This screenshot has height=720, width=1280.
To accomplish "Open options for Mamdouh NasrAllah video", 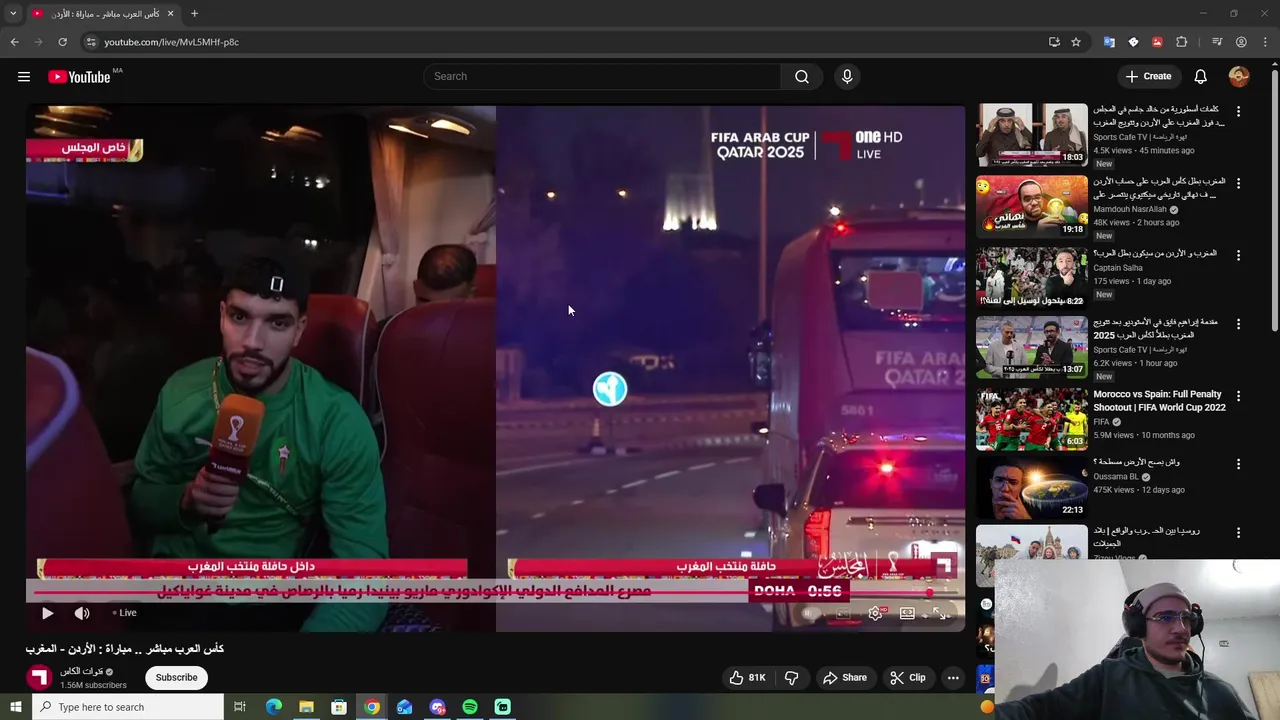I will click(1238, 184).
